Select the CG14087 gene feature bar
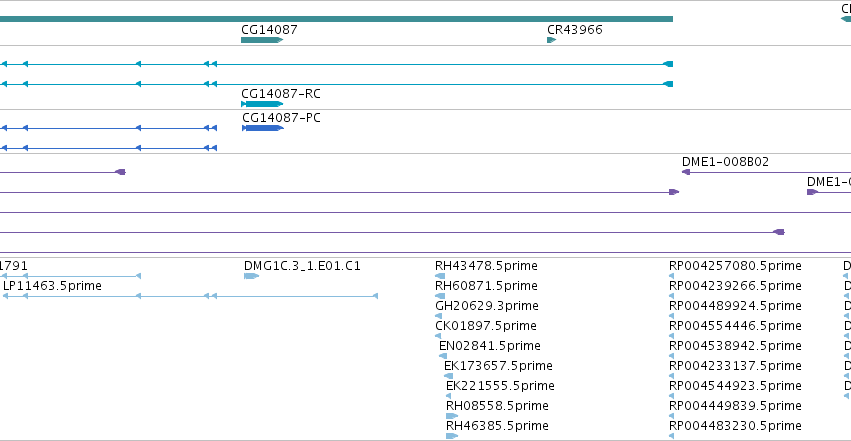This screenshot has height=441, width=851. coord(262,40)
